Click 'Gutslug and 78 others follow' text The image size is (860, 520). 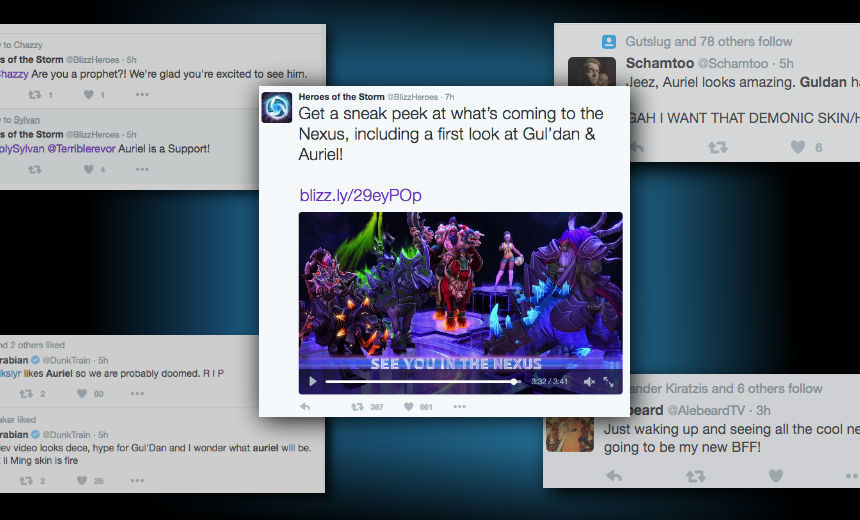(x=709, y=42)
